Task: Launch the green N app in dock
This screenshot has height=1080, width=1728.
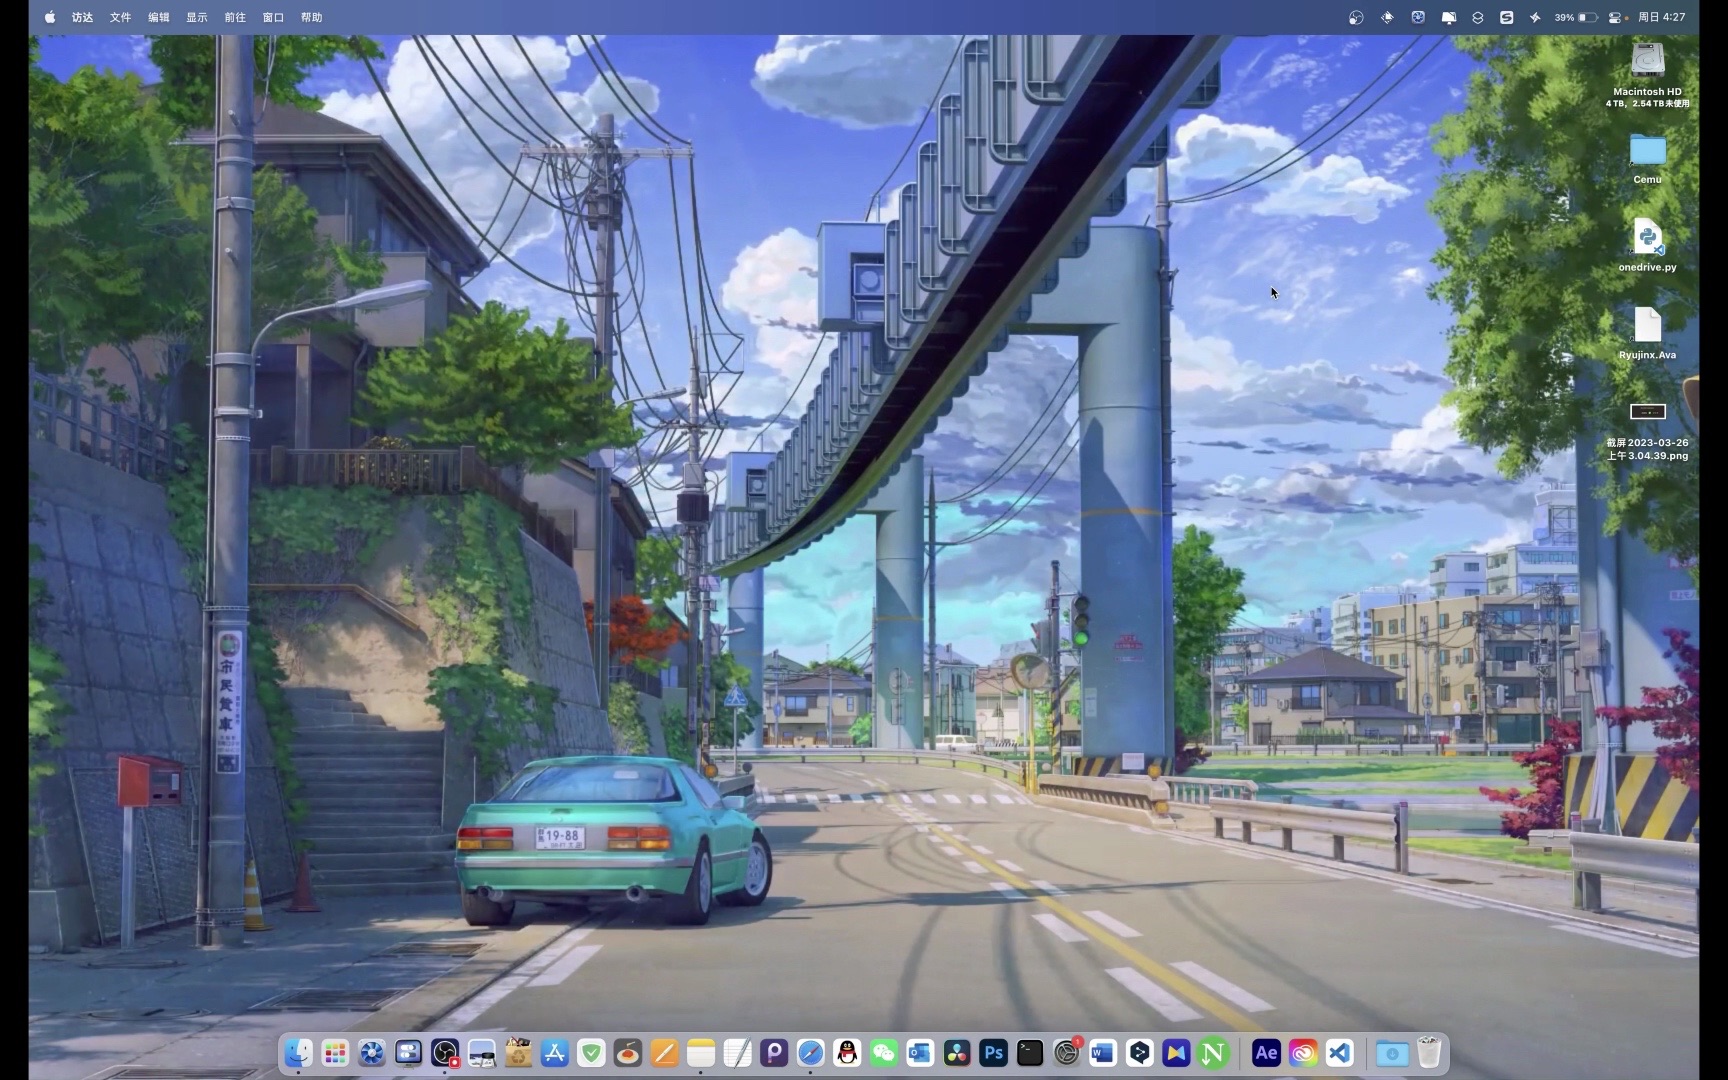Action: [1213, 1053]
